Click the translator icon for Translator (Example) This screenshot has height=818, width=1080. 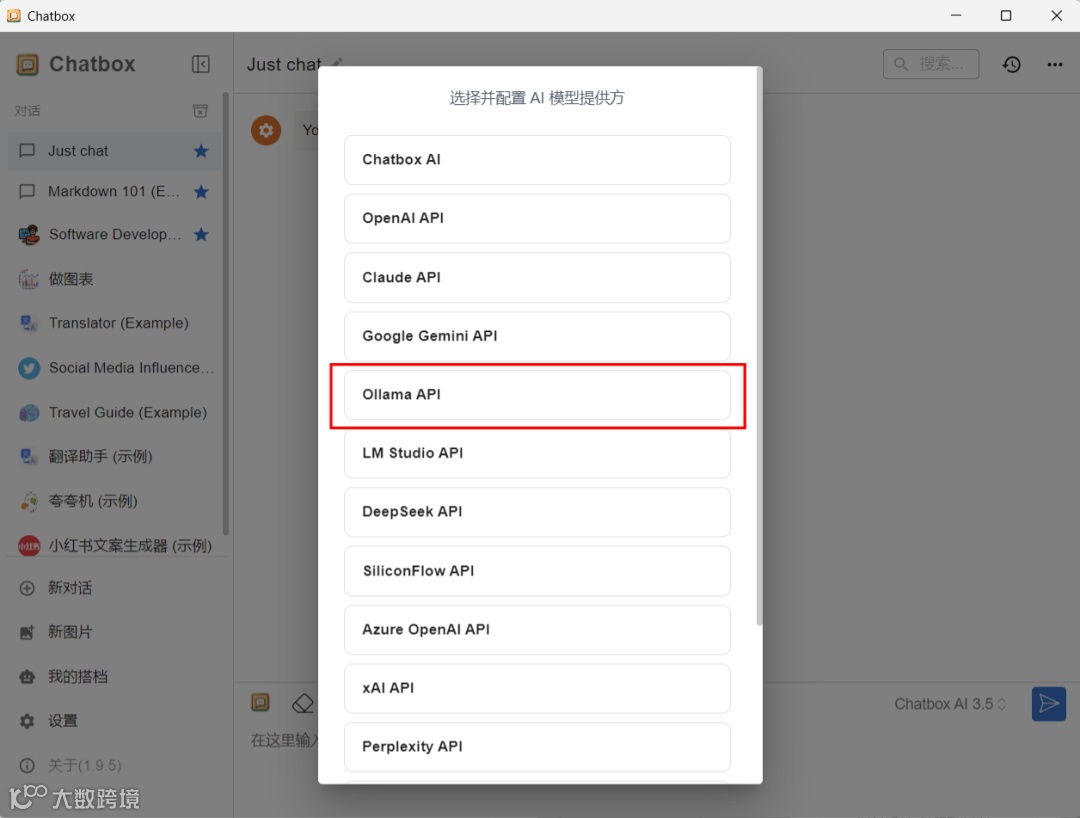(x=29, y=323)
